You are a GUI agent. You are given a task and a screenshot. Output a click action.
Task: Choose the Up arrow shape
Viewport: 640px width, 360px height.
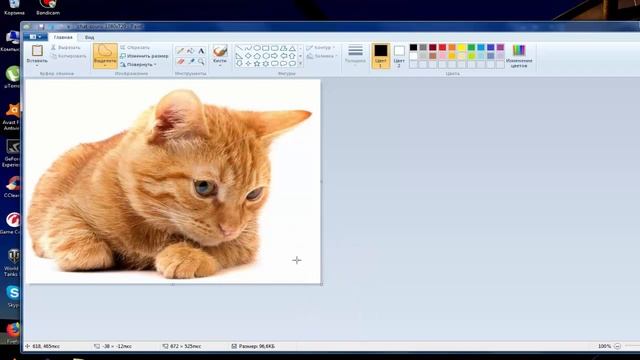[292, 56]
